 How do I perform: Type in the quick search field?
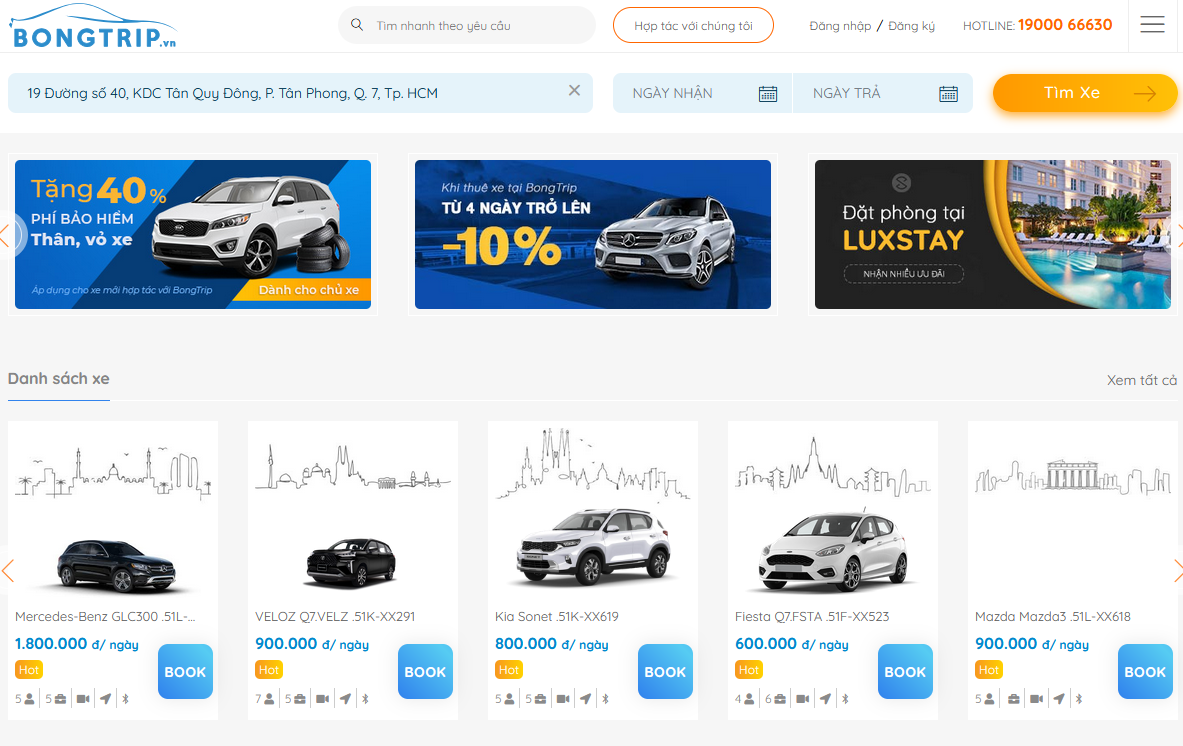point(475,25)
